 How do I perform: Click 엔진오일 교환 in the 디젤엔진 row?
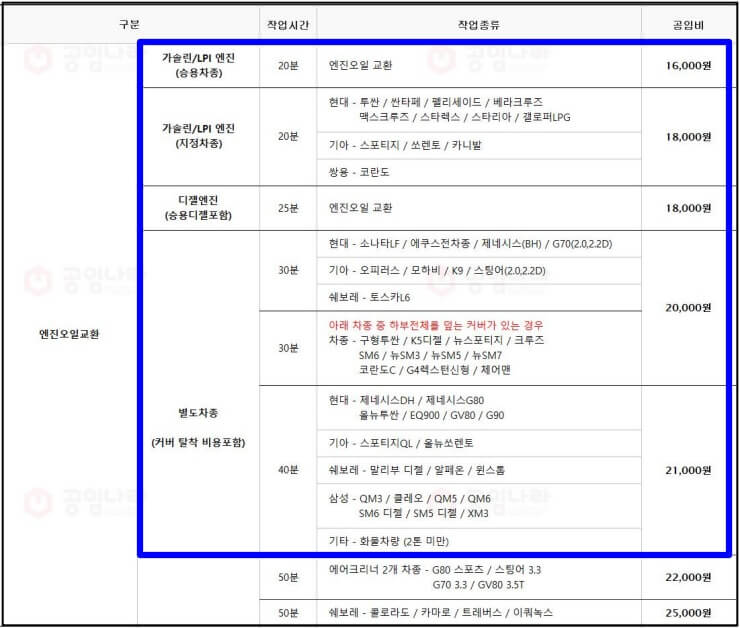[x=361, y=208]
